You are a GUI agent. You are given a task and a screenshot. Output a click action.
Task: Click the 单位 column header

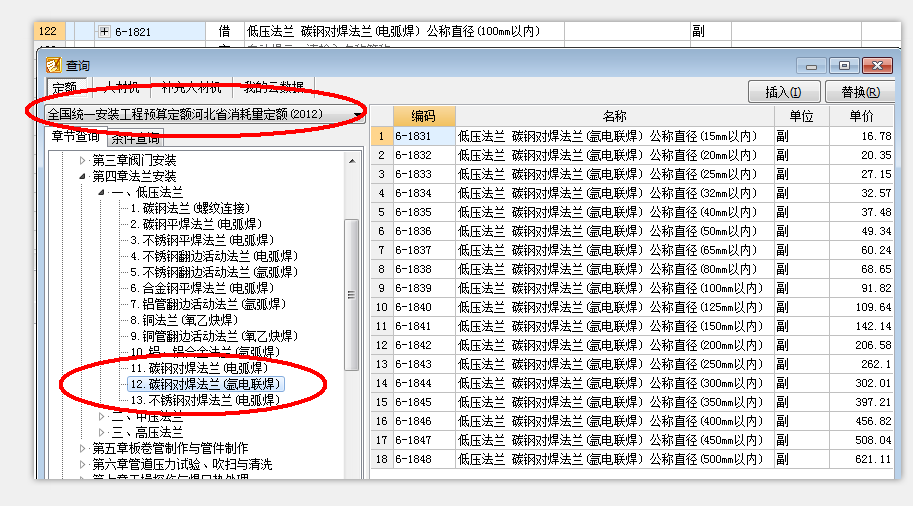tap(801, 116)
